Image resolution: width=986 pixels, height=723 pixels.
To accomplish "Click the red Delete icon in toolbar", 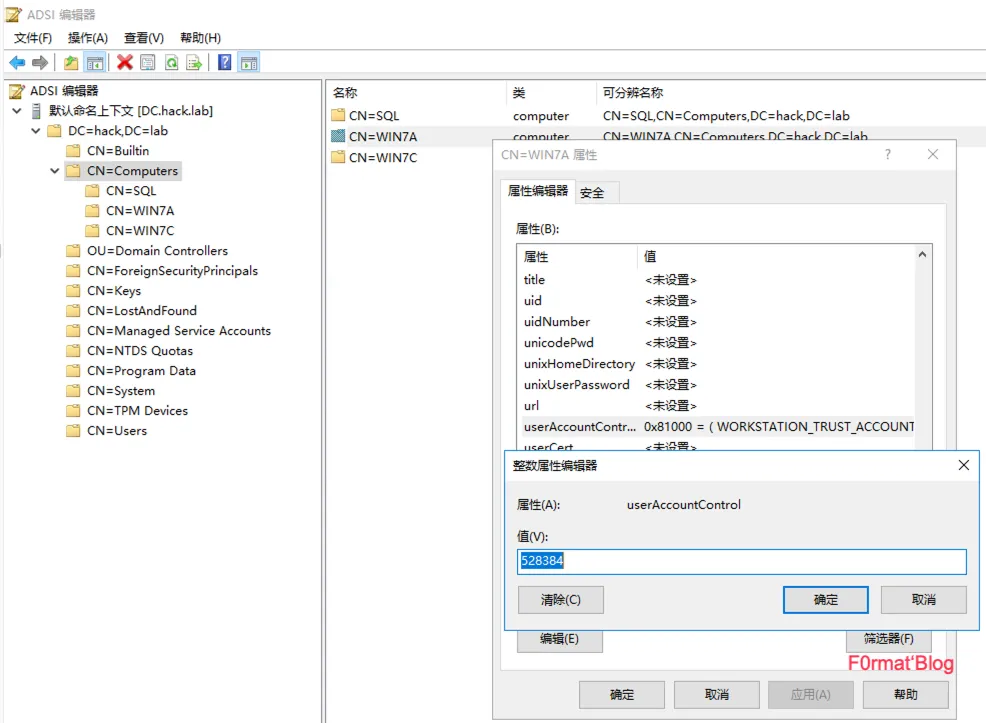I will (x=125, y=63).
